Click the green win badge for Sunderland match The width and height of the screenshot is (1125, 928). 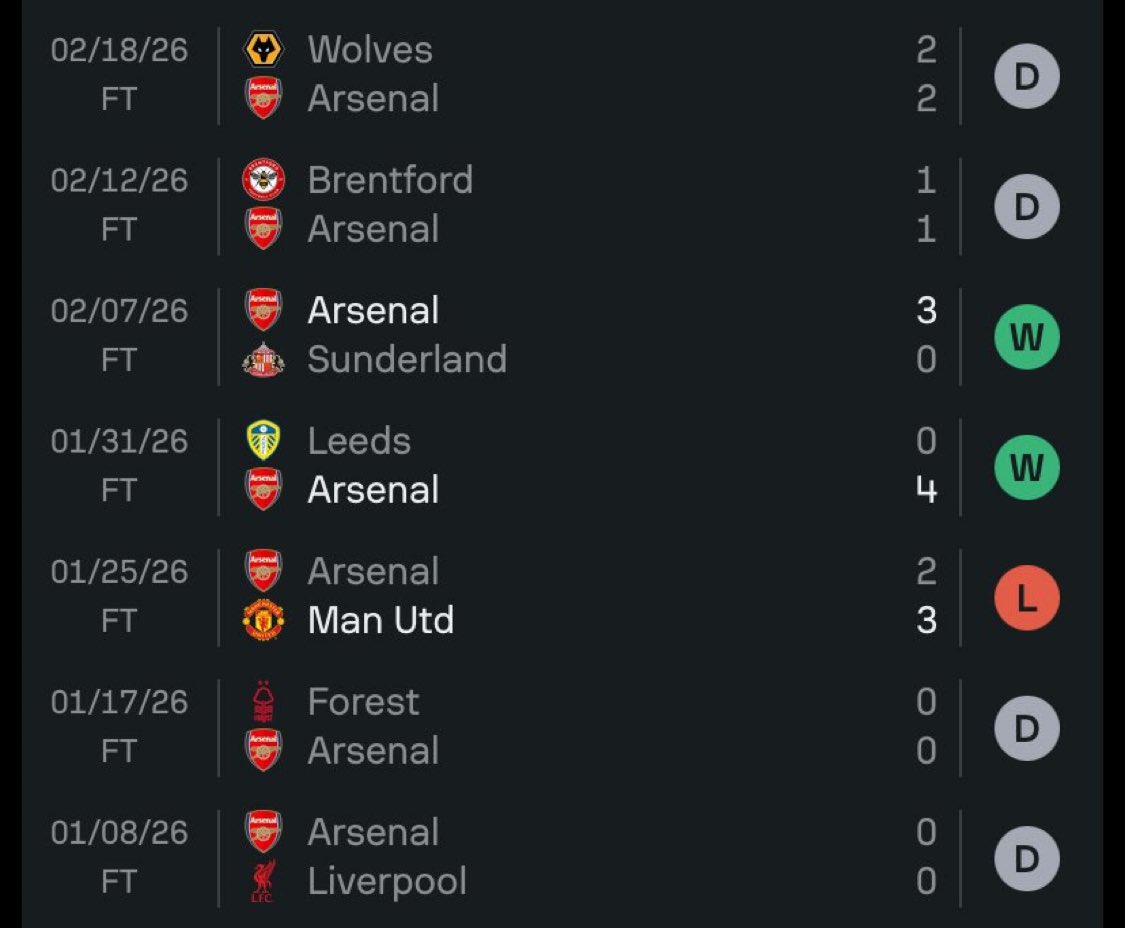[x=1027, y=337]
